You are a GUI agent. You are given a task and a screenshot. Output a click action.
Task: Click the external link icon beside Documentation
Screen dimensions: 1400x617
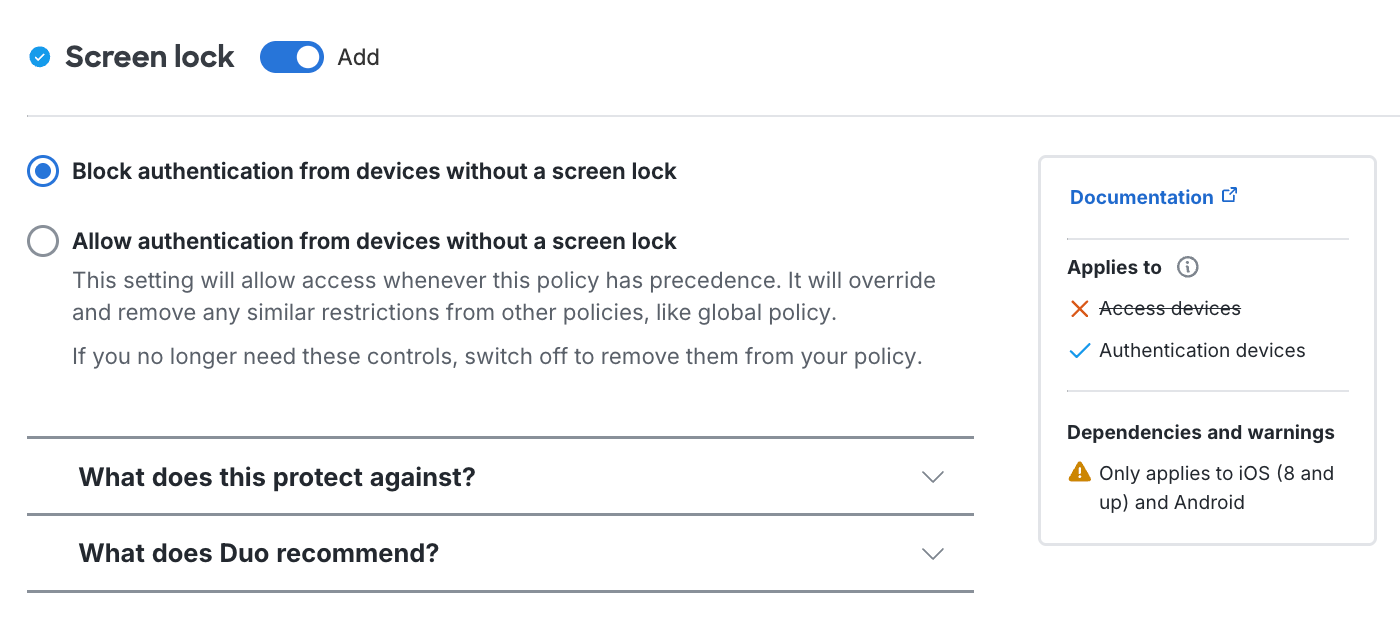[x=1229, y=194]
